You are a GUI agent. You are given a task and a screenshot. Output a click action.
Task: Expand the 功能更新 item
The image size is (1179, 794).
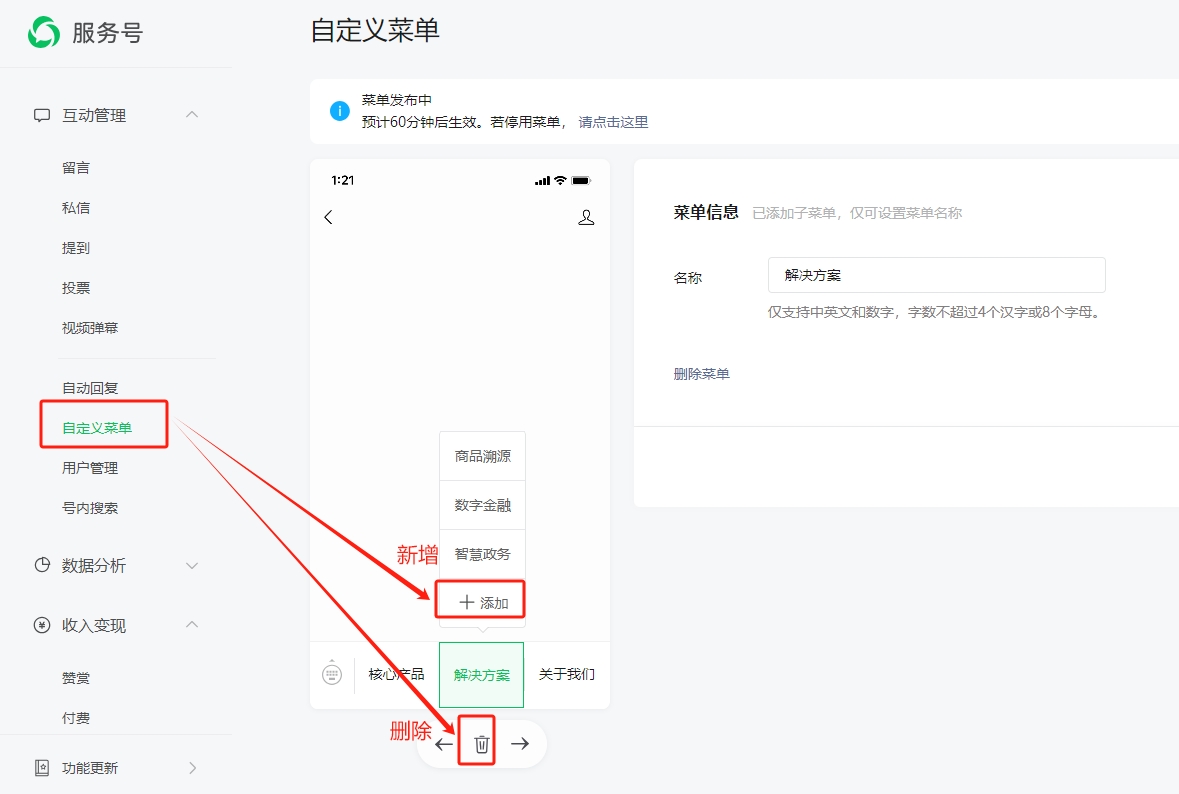(192, 768)
